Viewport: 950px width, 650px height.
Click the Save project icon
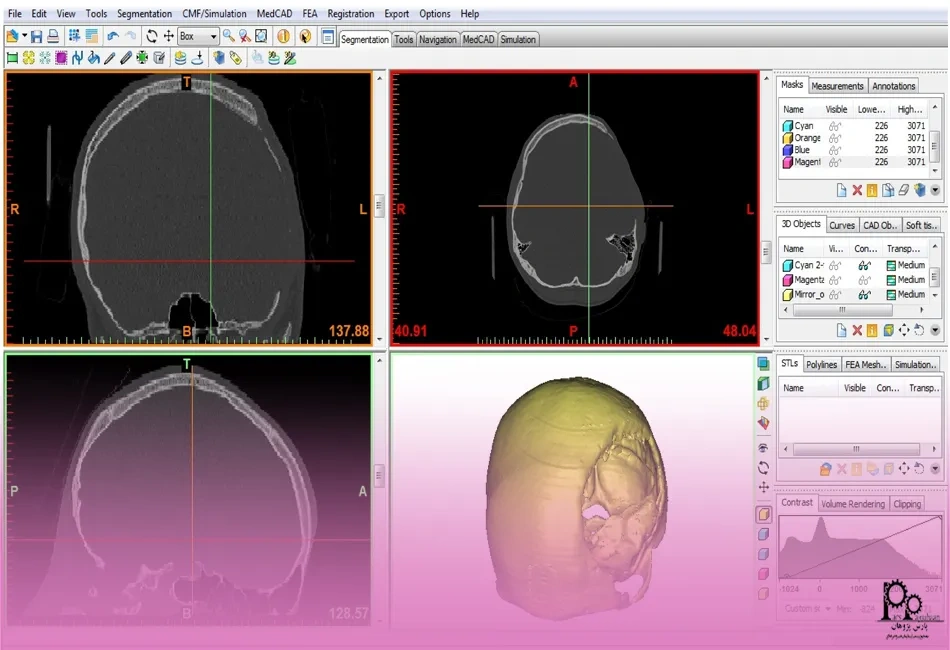(x=38, y=36)
